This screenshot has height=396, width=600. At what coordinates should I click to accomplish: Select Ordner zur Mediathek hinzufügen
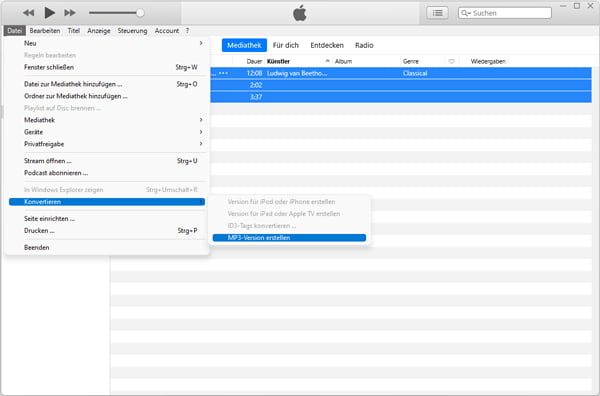click(x=107, y=96)
